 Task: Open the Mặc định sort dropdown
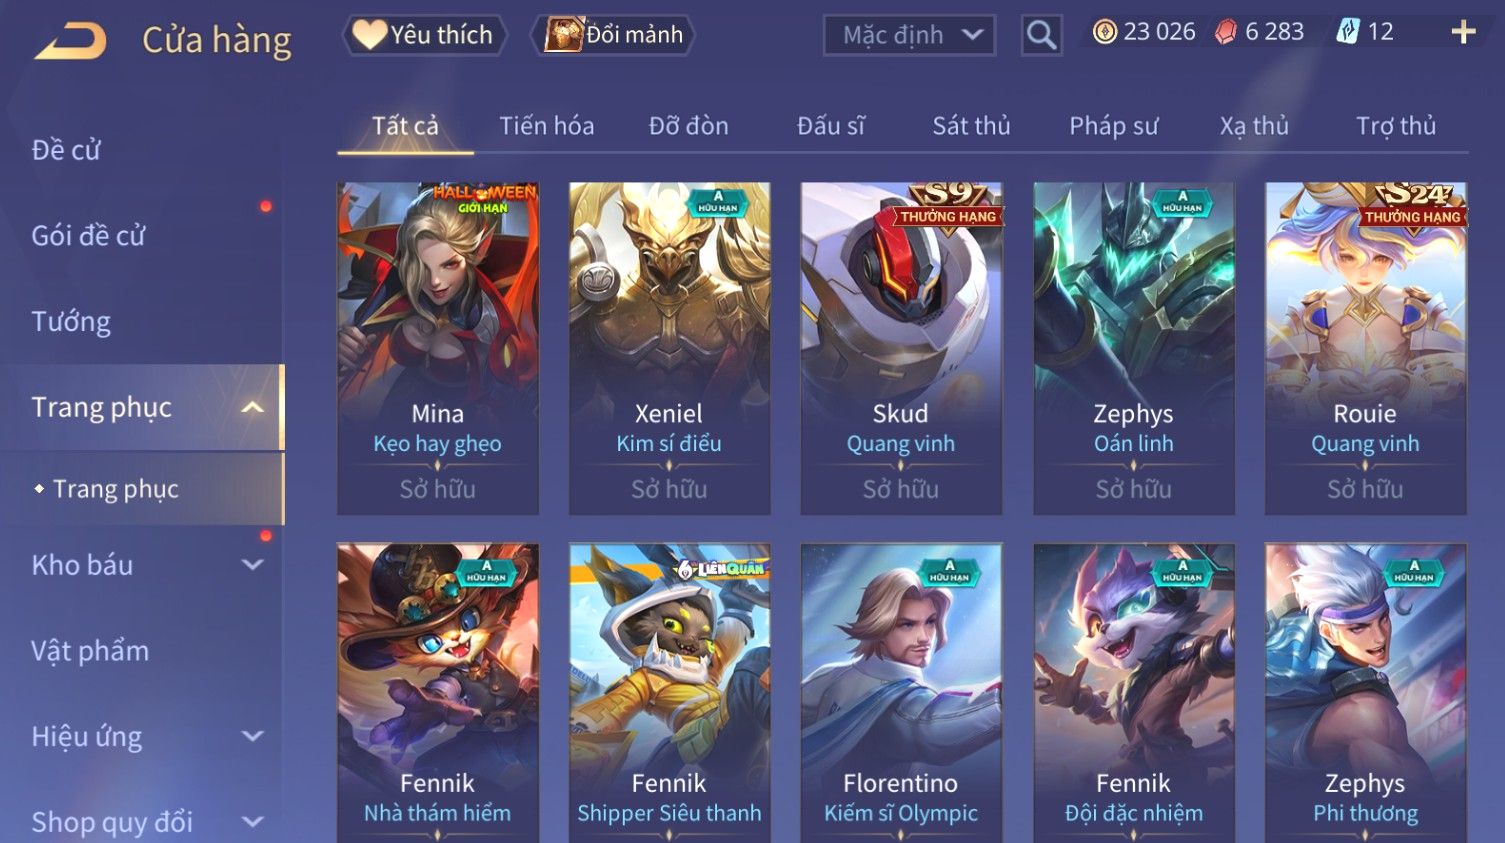[909, 35]
